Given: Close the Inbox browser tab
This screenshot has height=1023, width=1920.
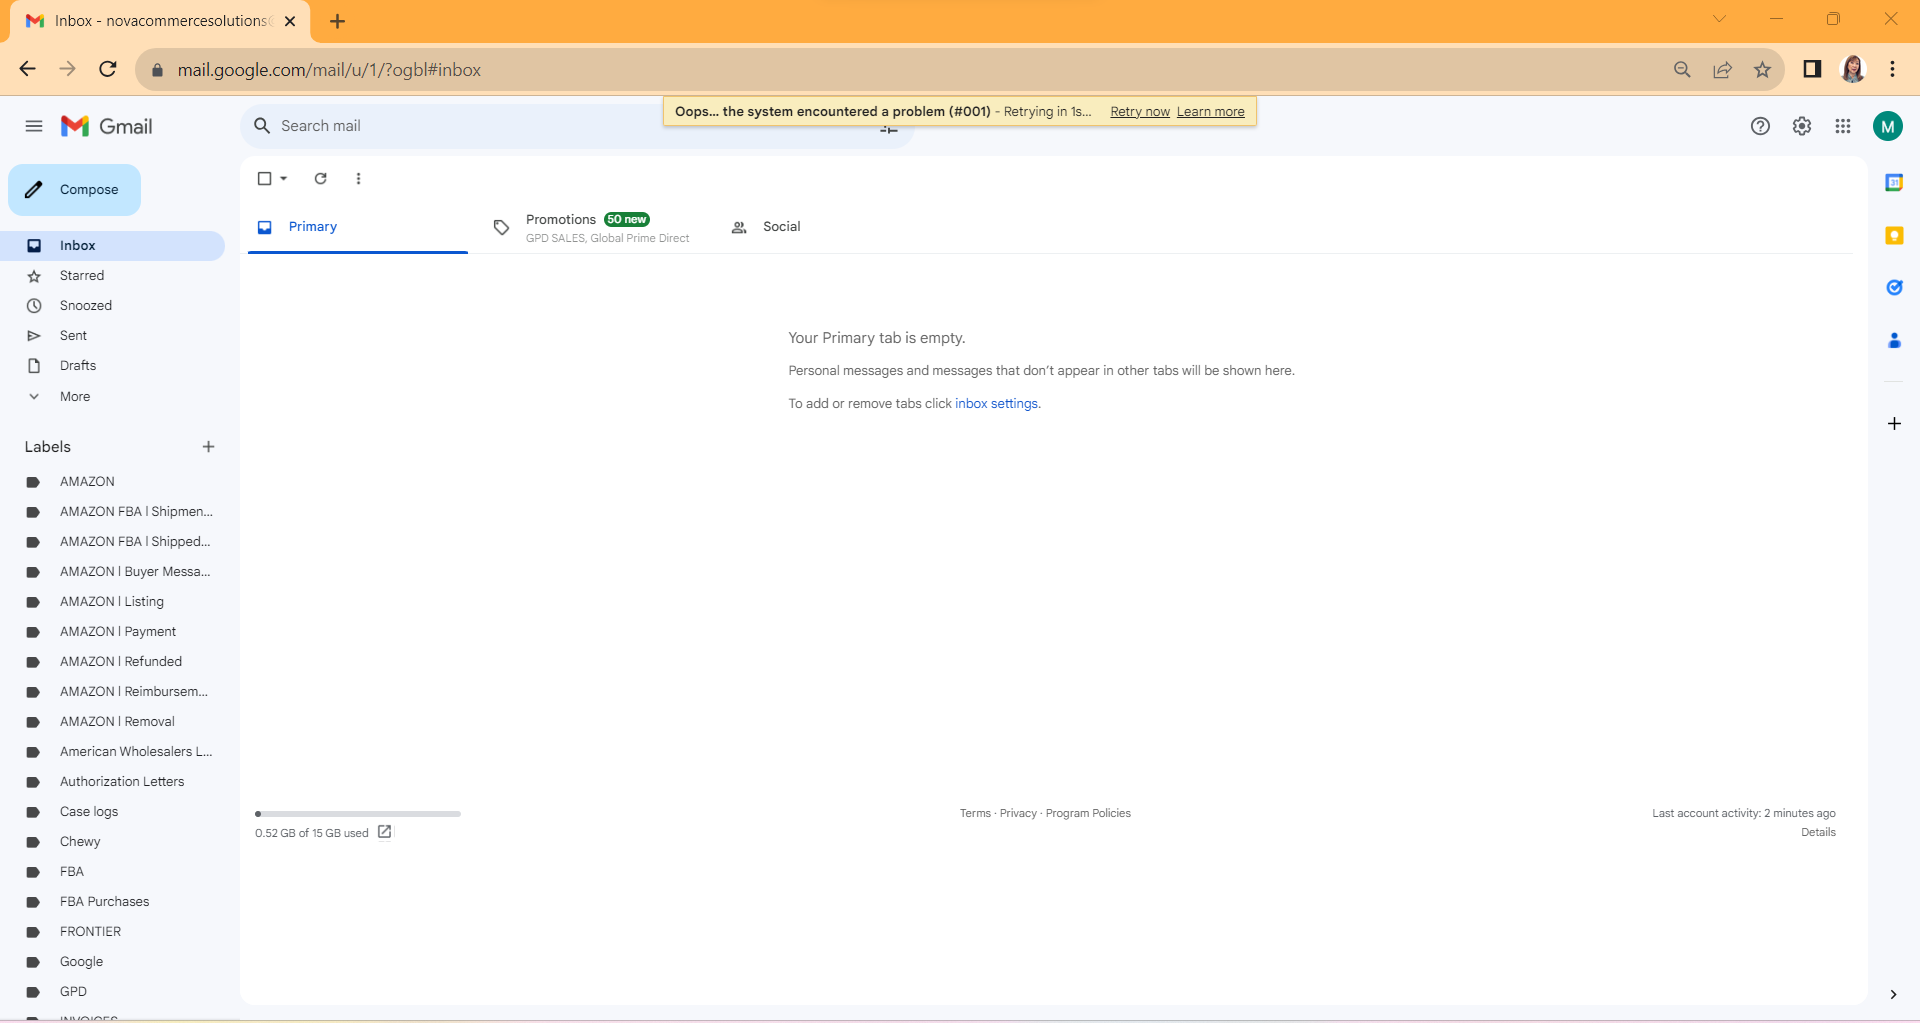Looking at the screenshot, I should (290, 21).
